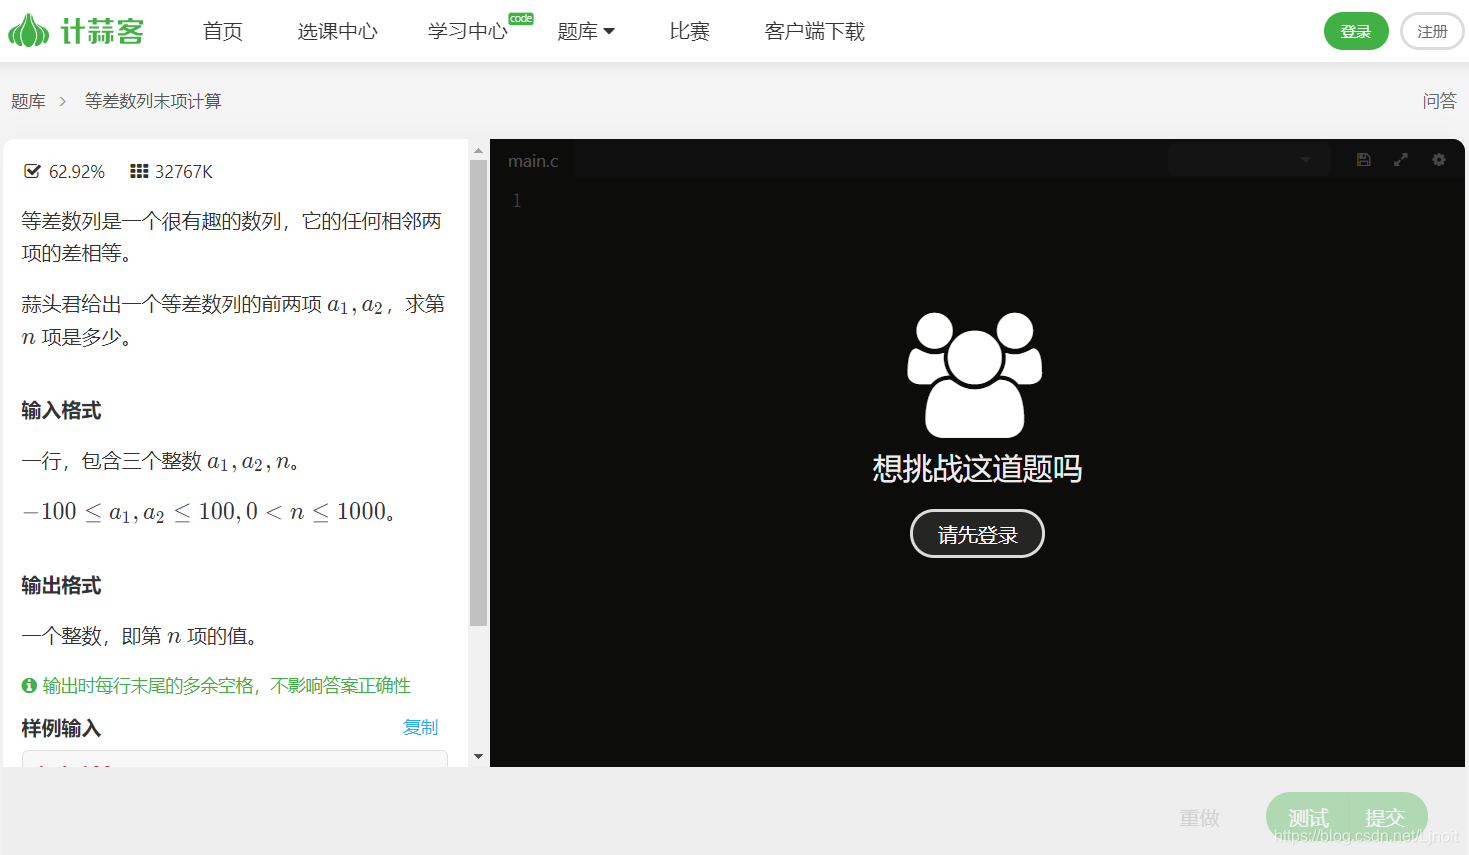Image resolution: width=1469 pixels, height=855 pixels.
Task: Click the 测试 button
Action: [x=1308, y=818]
